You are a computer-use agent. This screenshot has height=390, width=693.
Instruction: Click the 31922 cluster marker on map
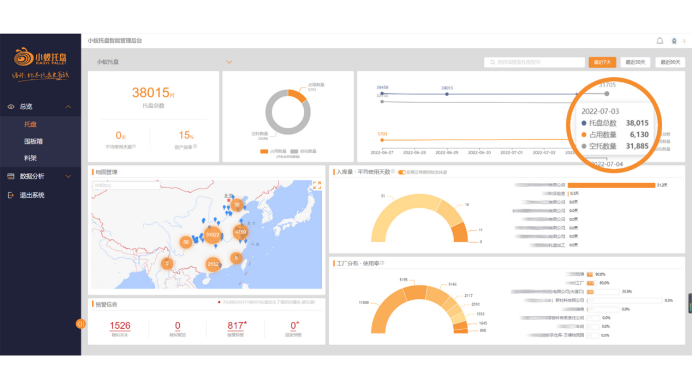(213, 235)
